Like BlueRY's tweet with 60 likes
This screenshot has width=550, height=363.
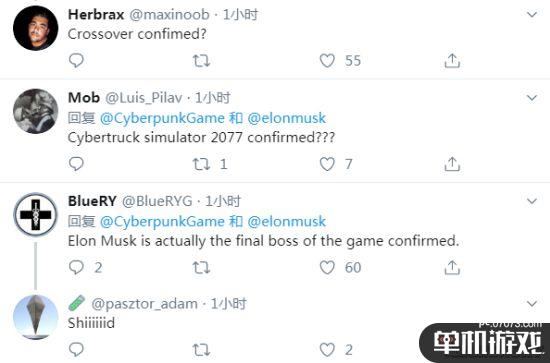point(327,268)
